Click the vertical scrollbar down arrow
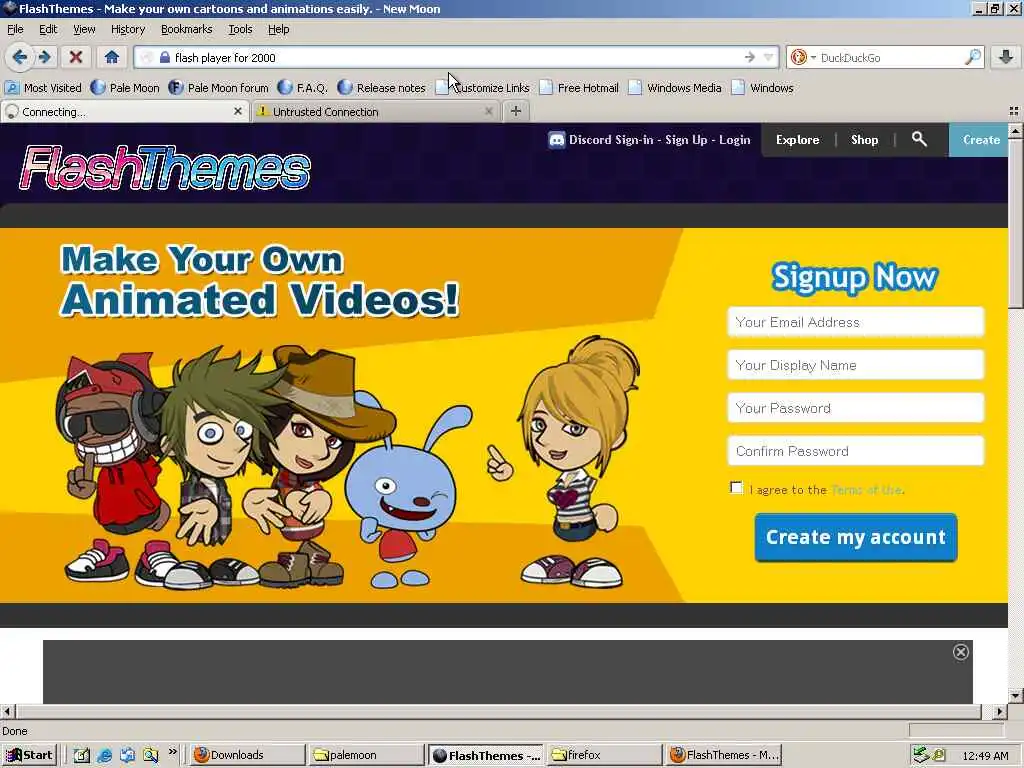Image resolution: width=1024 pixels, height=768 pixels. [1016, 696]
